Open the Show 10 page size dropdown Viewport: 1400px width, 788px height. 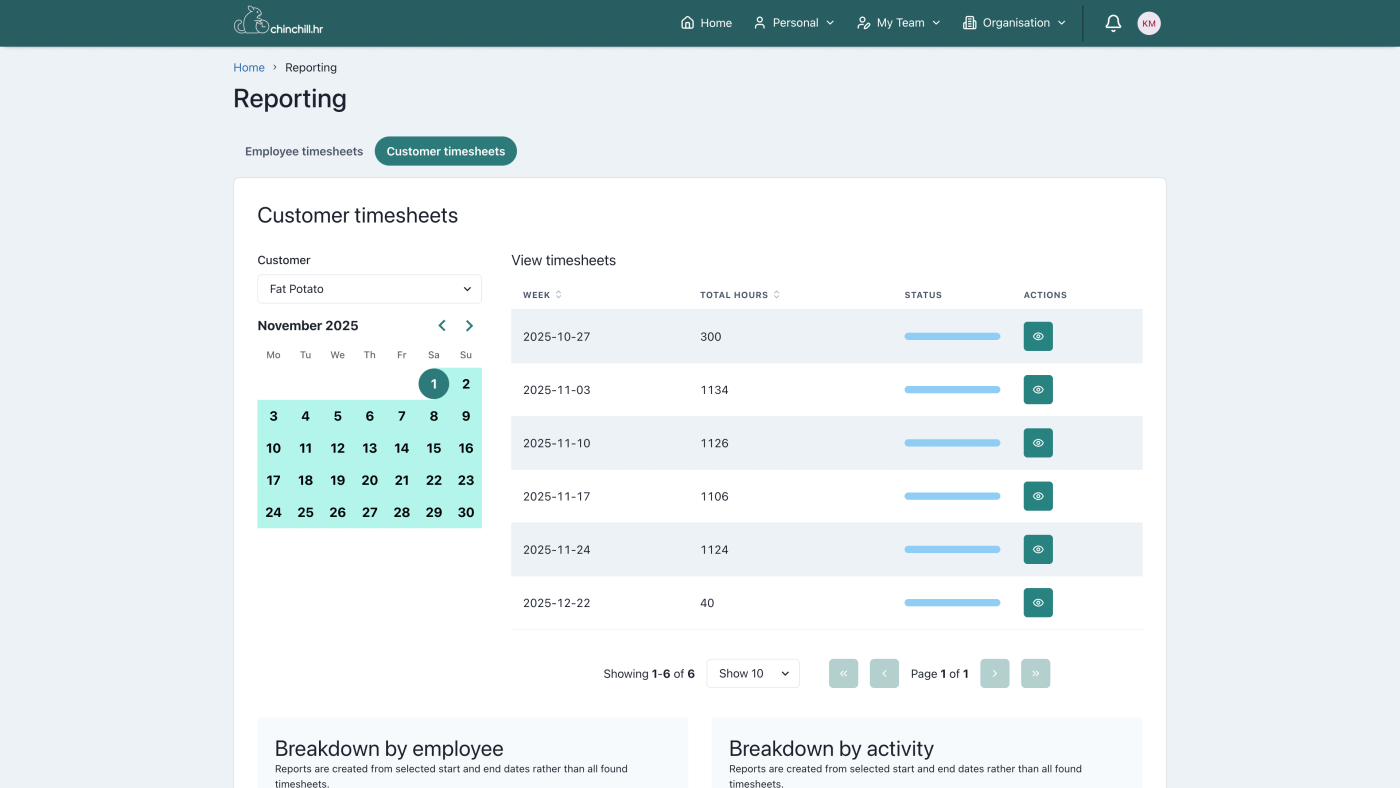[x=753, y=673]
